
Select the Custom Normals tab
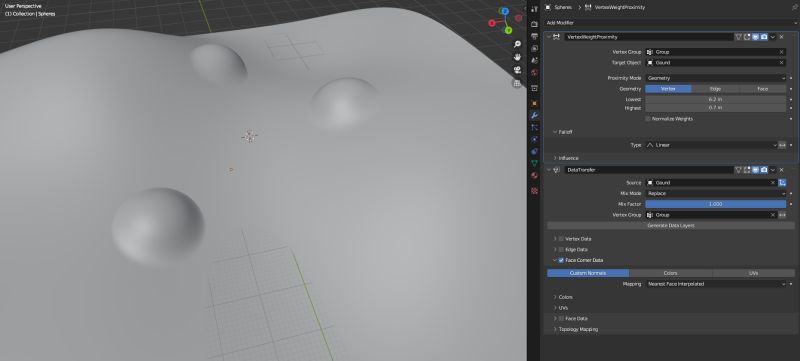[588, 273]
